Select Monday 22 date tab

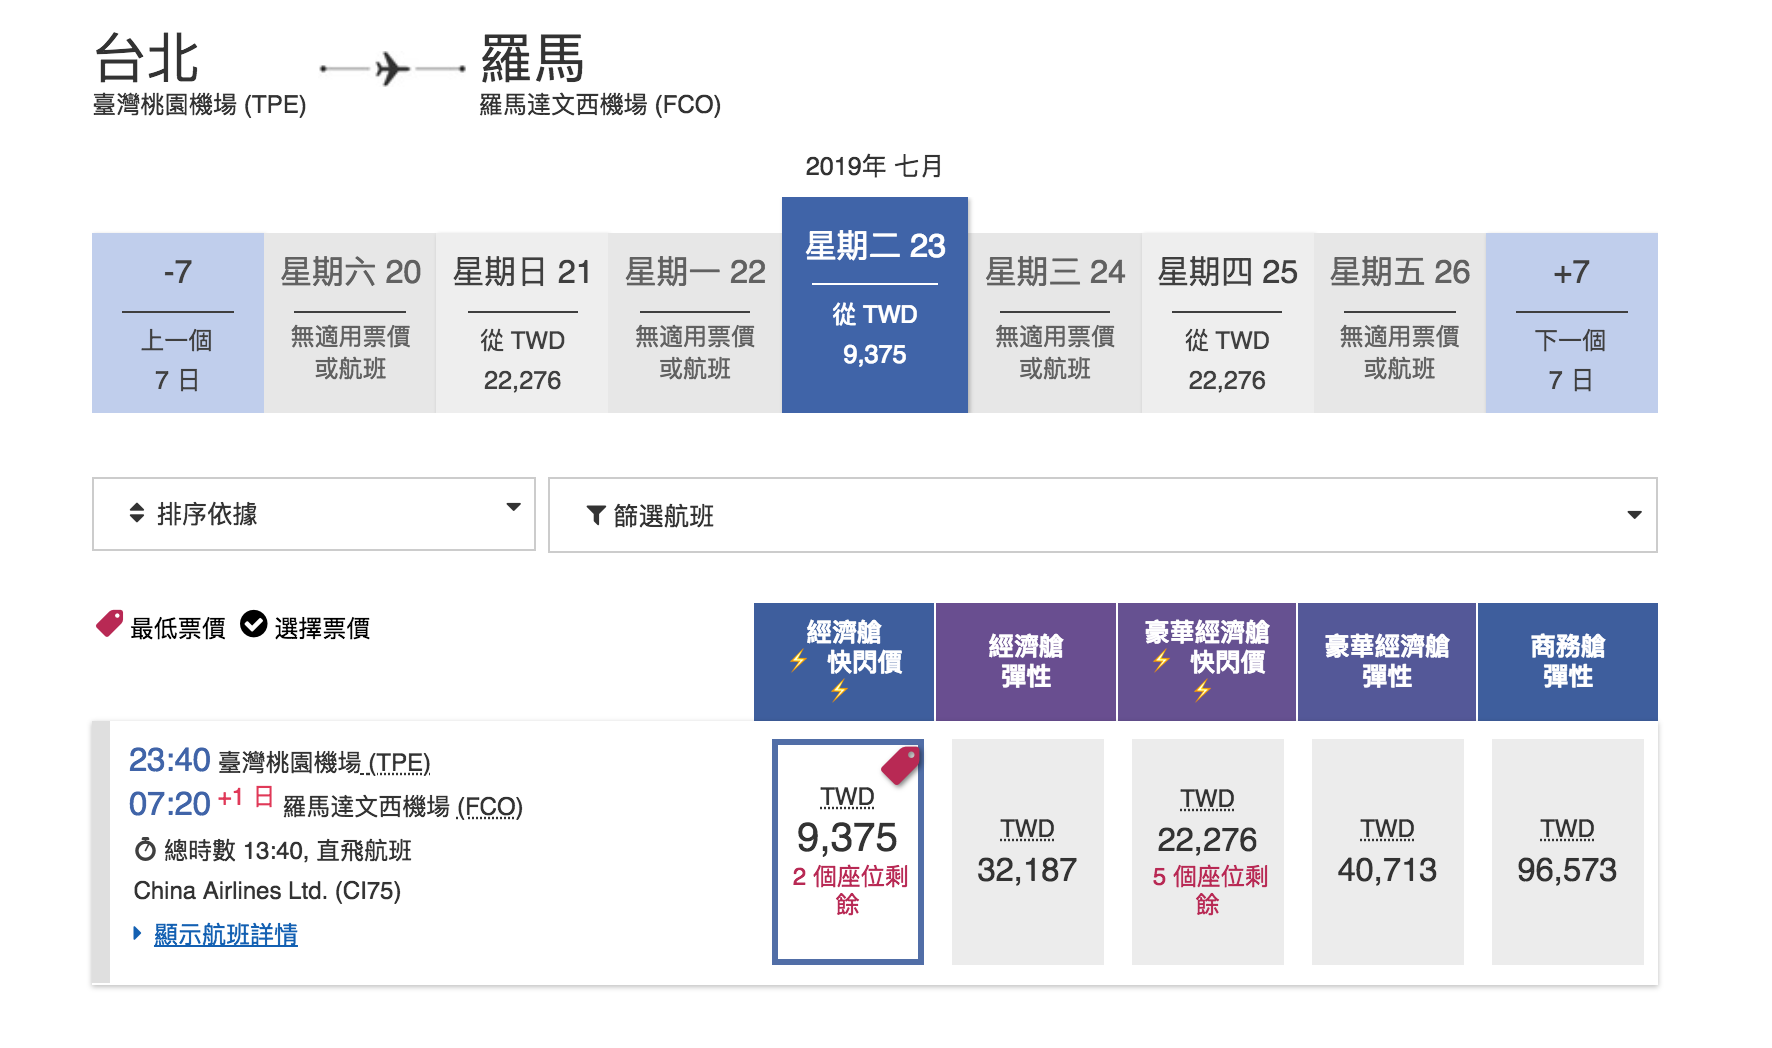click(x=695, y=323)
